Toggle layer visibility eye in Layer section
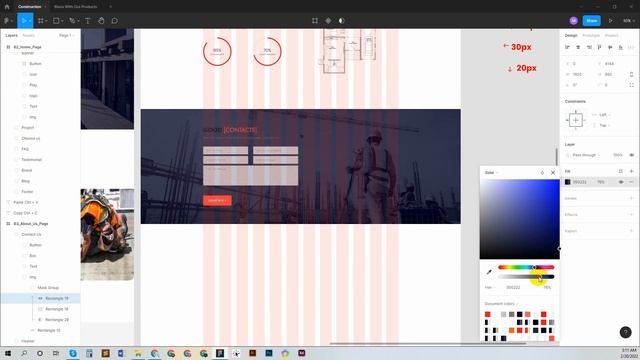 (631, 155)
